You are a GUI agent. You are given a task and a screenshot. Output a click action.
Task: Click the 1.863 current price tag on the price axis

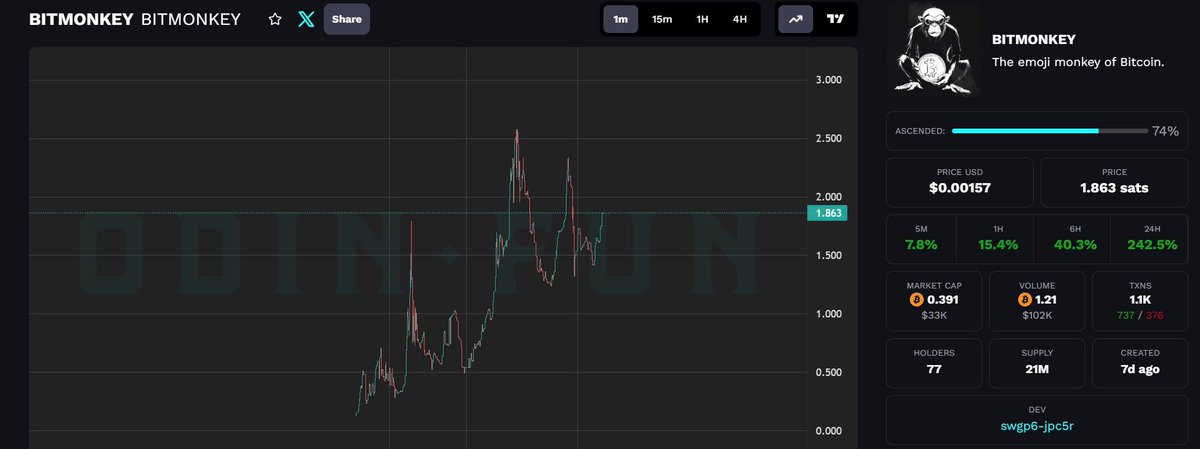pos(826,213)
